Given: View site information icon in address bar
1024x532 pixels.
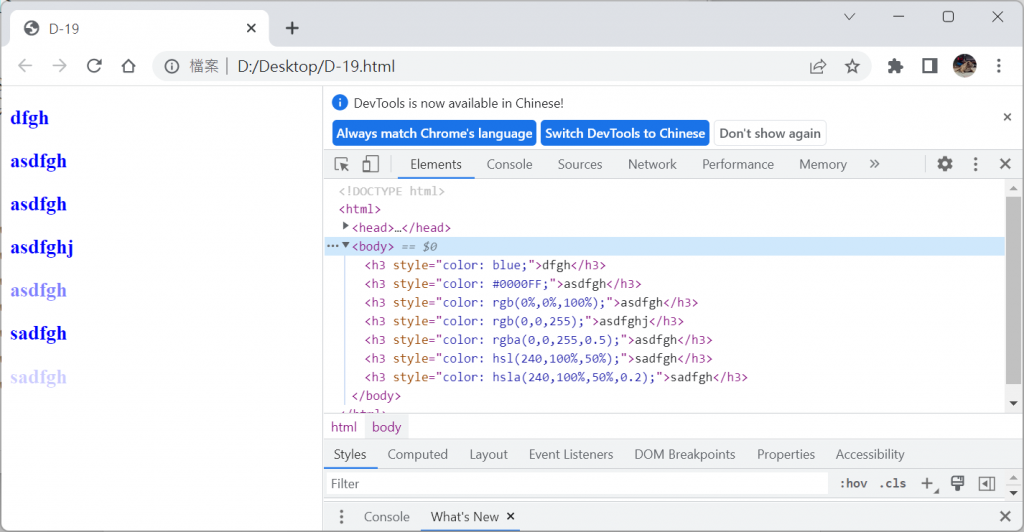Looking at the screenshot, I should [x=172, y=66].
